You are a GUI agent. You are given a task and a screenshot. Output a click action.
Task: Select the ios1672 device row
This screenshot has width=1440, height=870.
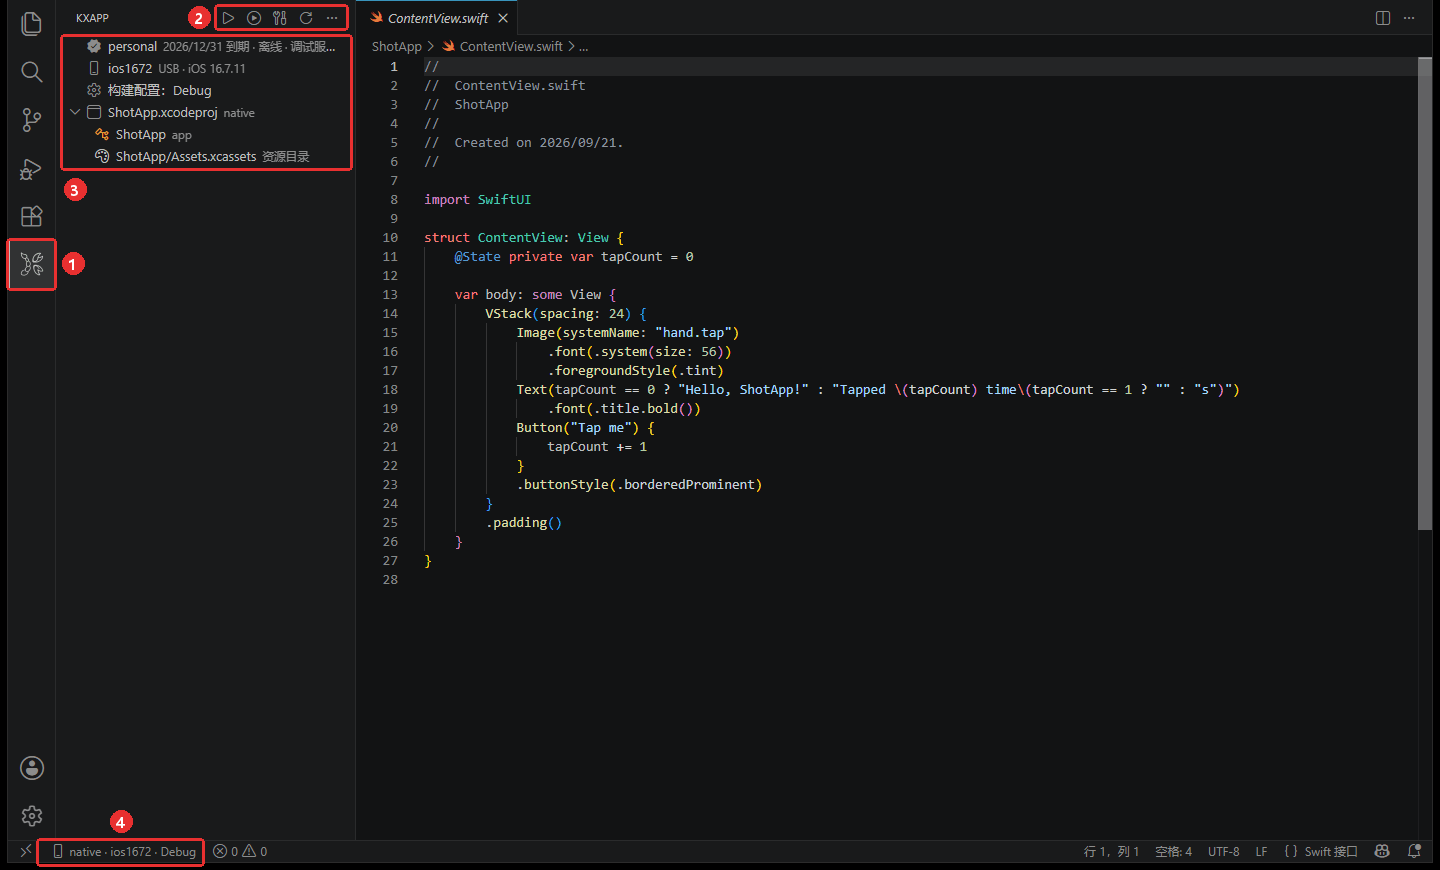(x=205, y=69)
